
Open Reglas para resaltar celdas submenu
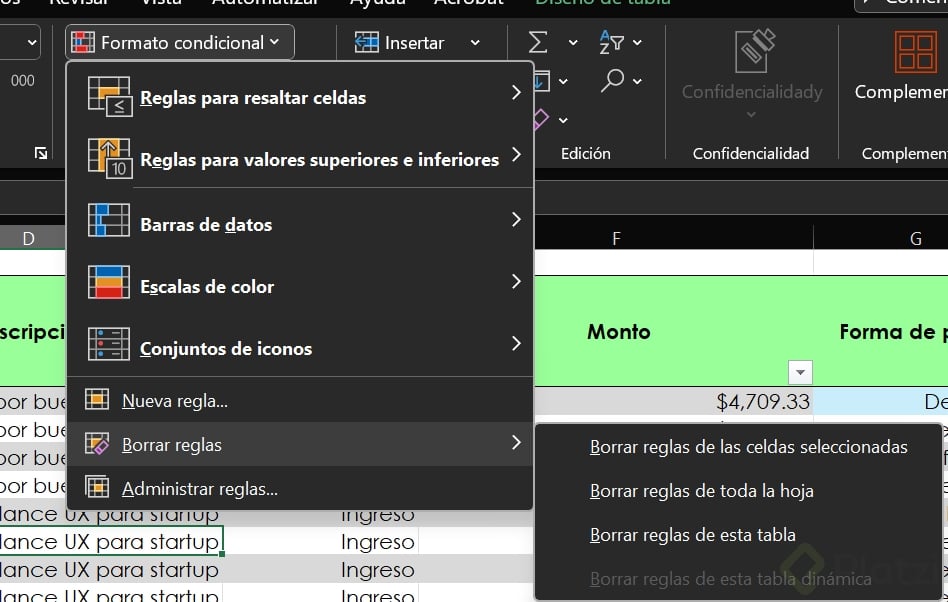coord(300,95)
